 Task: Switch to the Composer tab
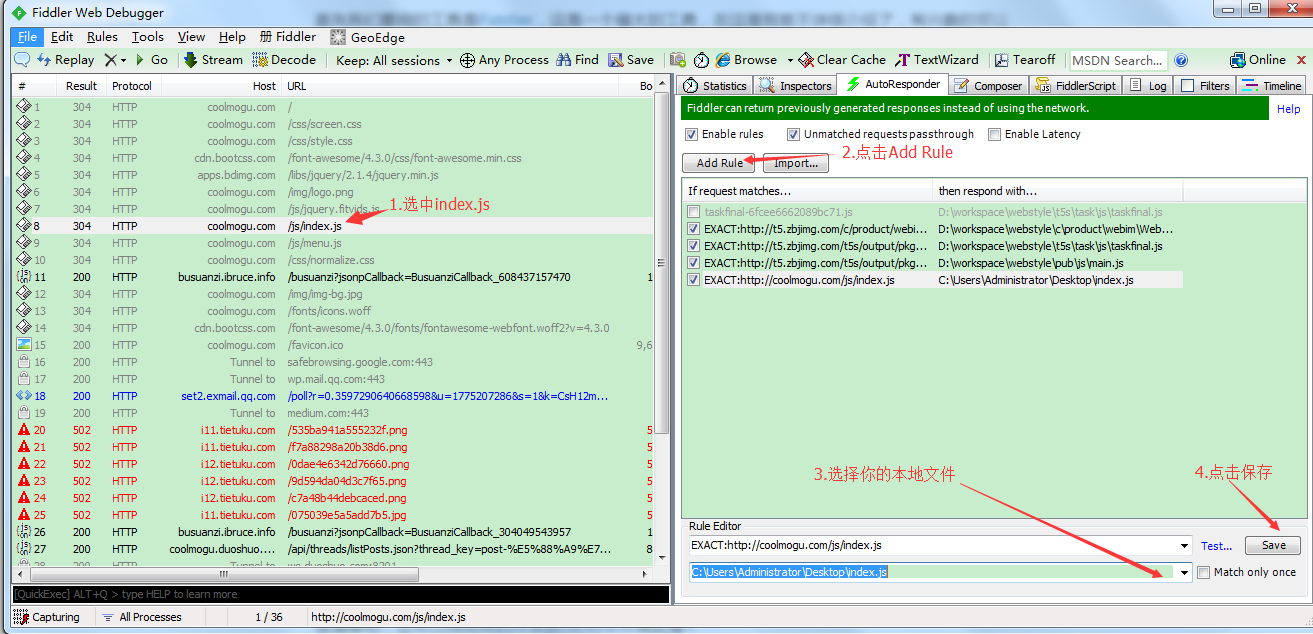(x=988, y=86)
